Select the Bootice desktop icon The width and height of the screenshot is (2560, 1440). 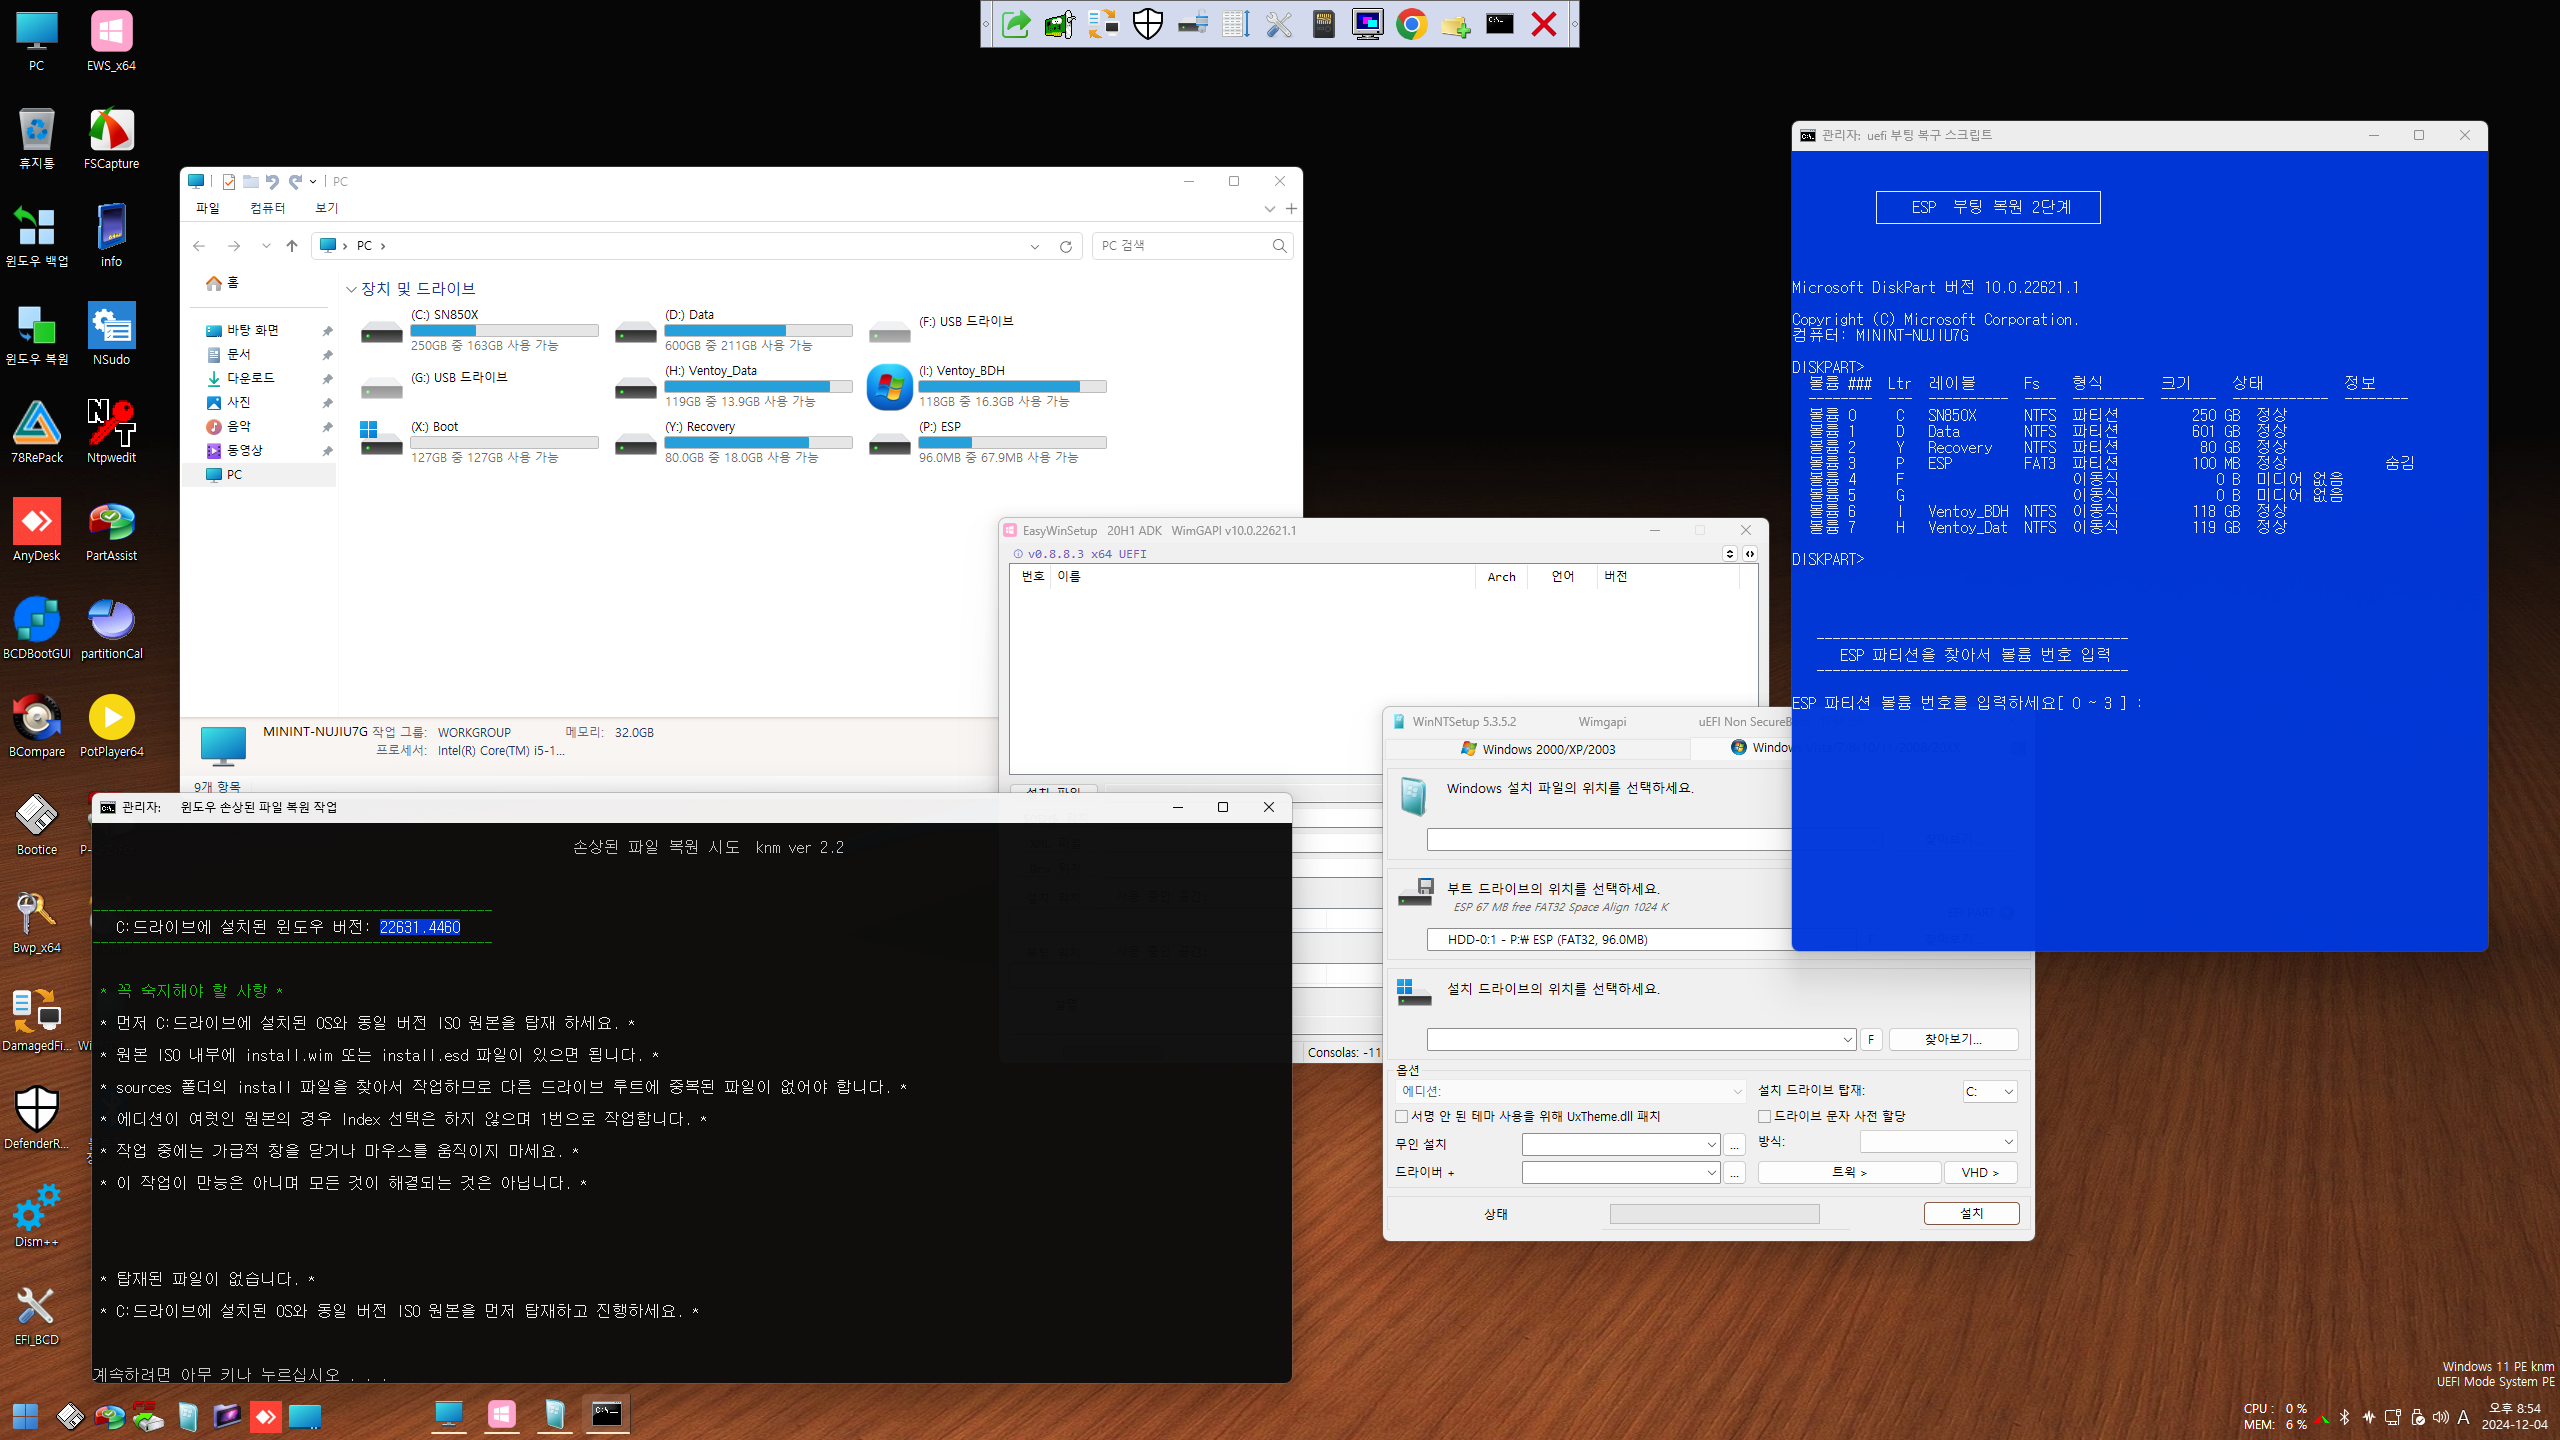click(37, 826)
